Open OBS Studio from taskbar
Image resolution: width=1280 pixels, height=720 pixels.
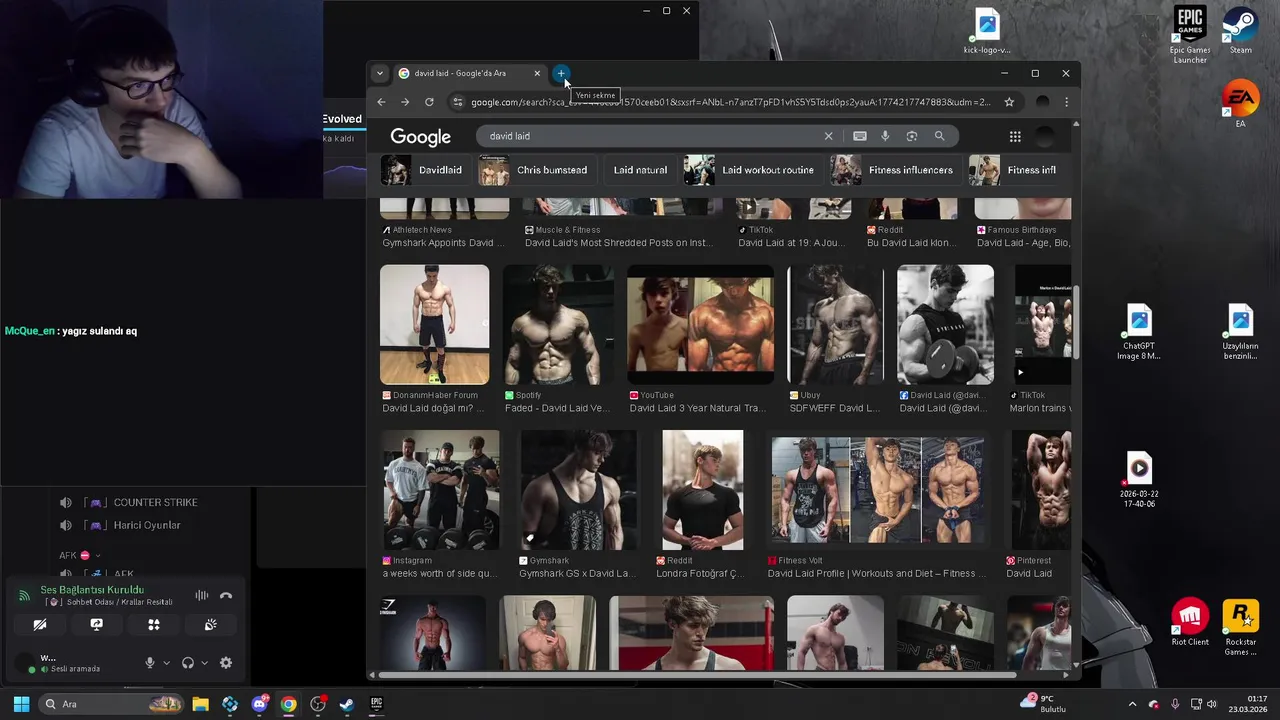coord(318,704)
